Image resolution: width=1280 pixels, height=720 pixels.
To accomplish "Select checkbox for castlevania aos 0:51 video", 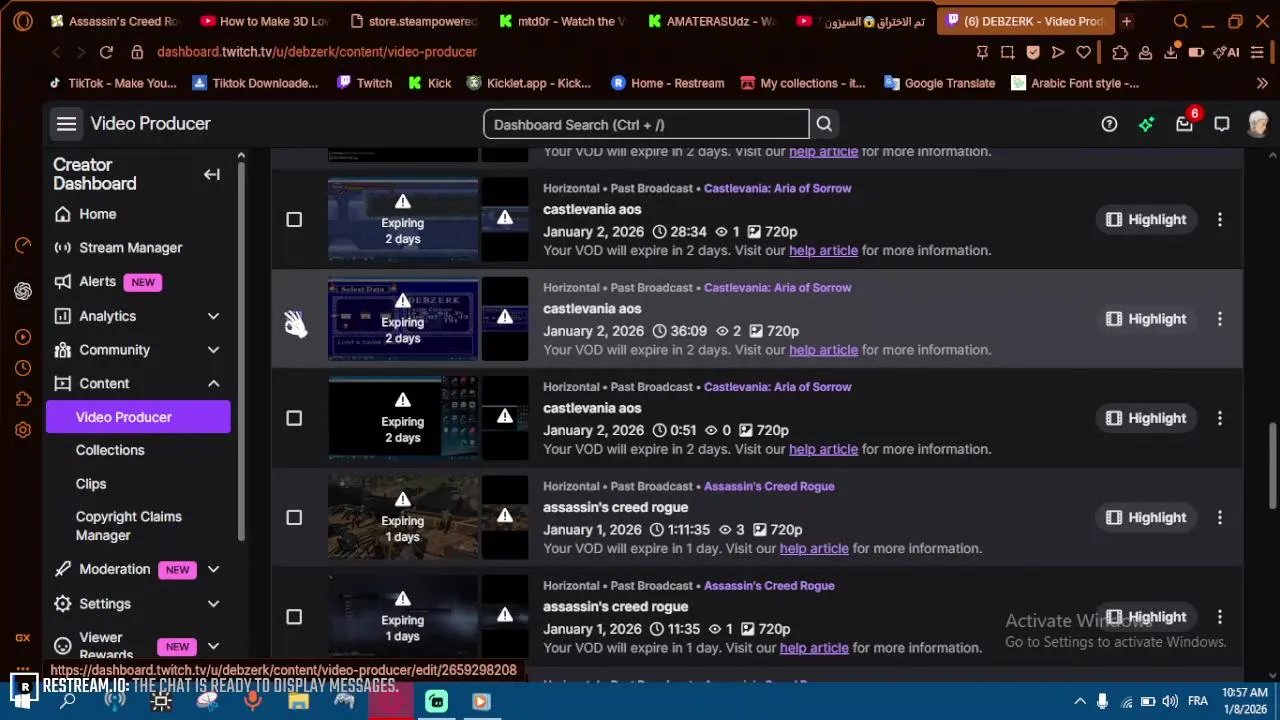I will point(294,418).
